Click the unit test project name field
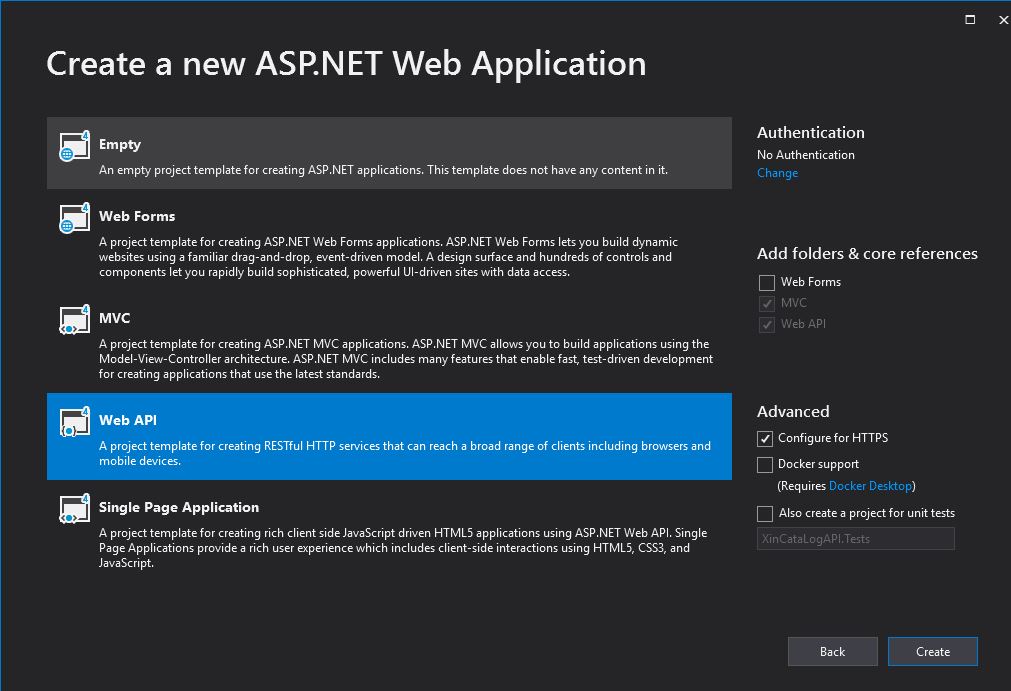 pos(856,539)
